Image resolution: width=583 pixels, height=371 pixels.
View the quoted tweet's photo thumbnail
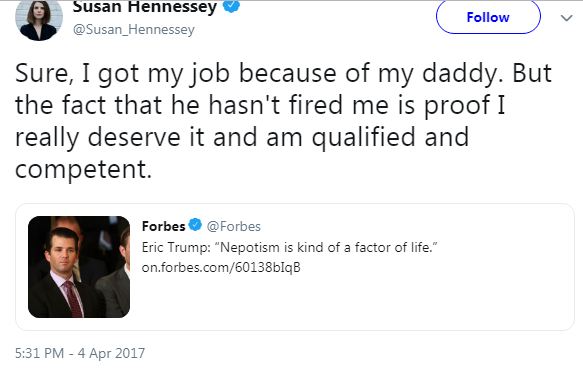(x=79, y=267)
